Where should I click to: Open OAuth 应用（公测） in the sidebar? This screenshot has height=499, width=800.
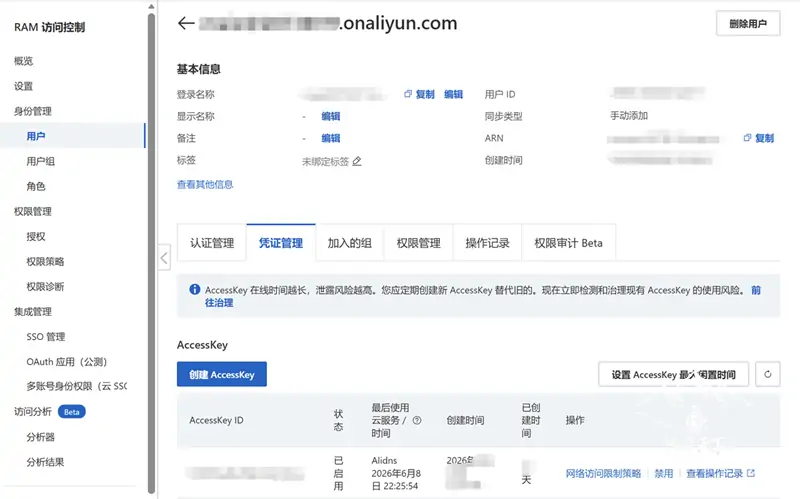pyautogui.click(x=67, y=362)
